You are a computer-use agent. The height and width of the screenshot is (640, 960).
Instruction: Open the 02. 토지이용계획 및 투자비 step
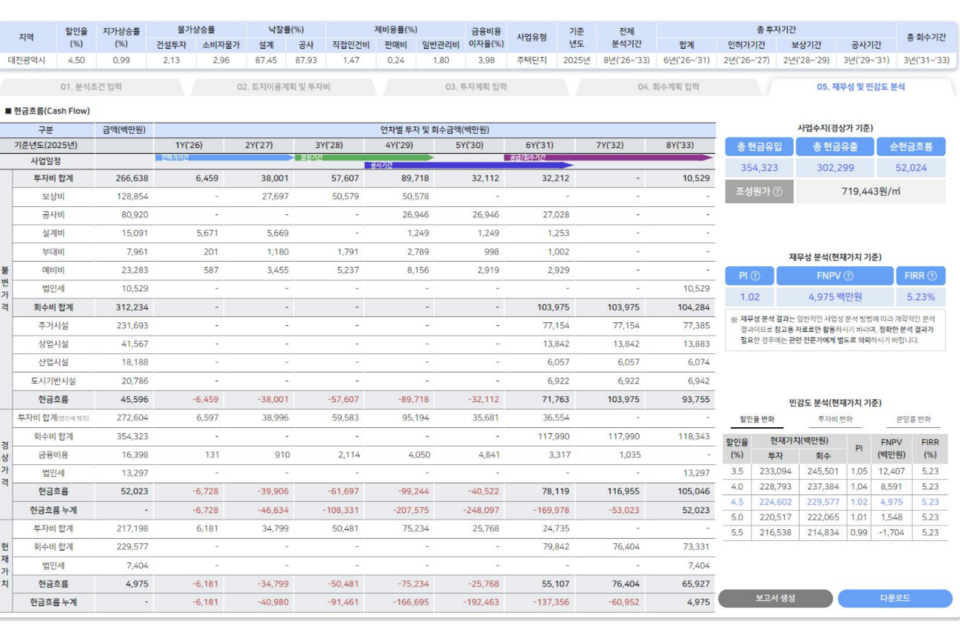(x=283, y=87)
